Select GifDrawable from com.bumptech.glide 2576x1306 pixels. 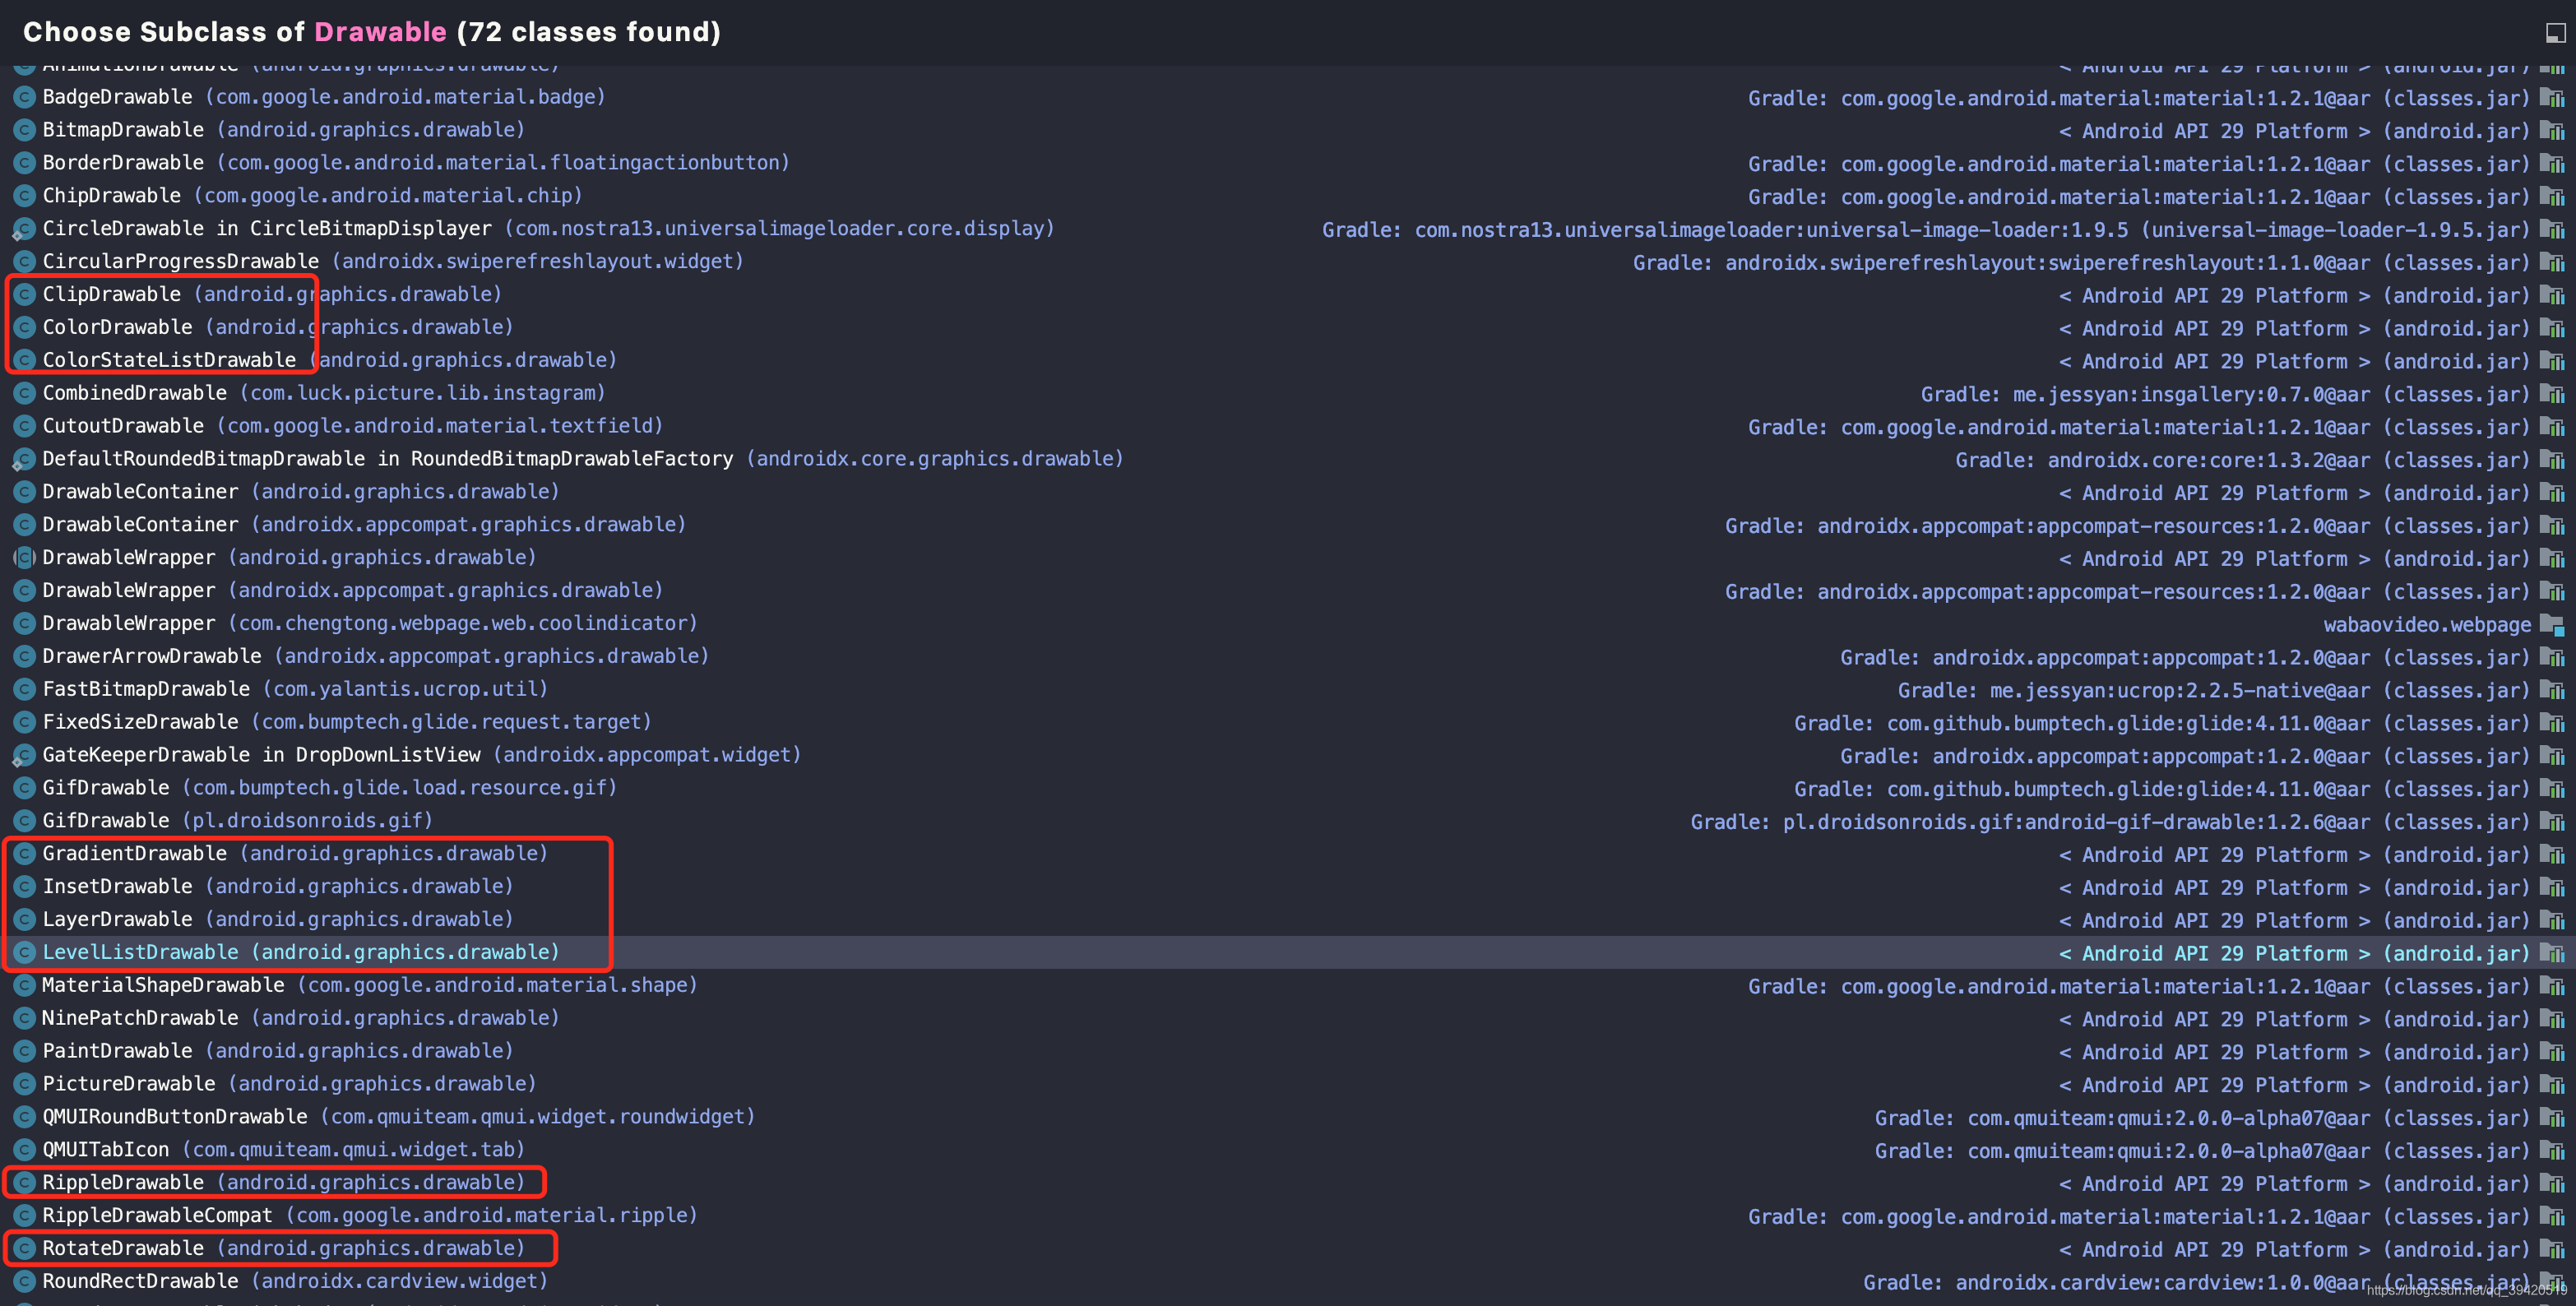(1288, 789)
